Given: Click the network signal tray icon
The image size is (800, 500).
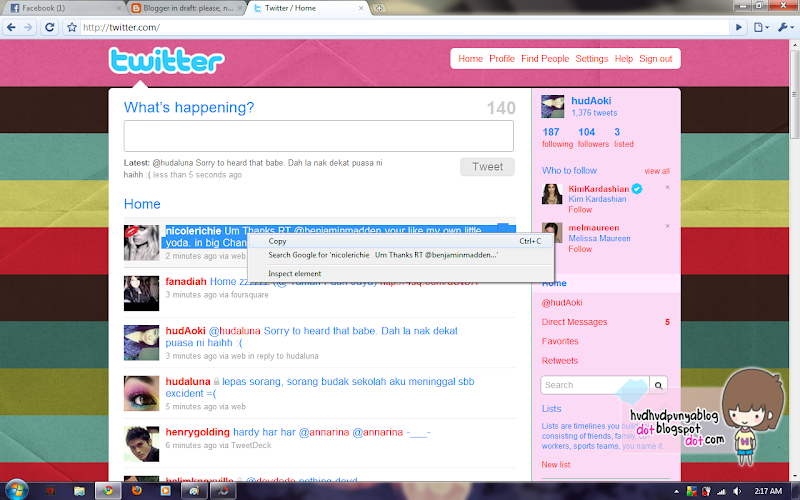Looking at the screenshot, I should (x=721, y=491).
